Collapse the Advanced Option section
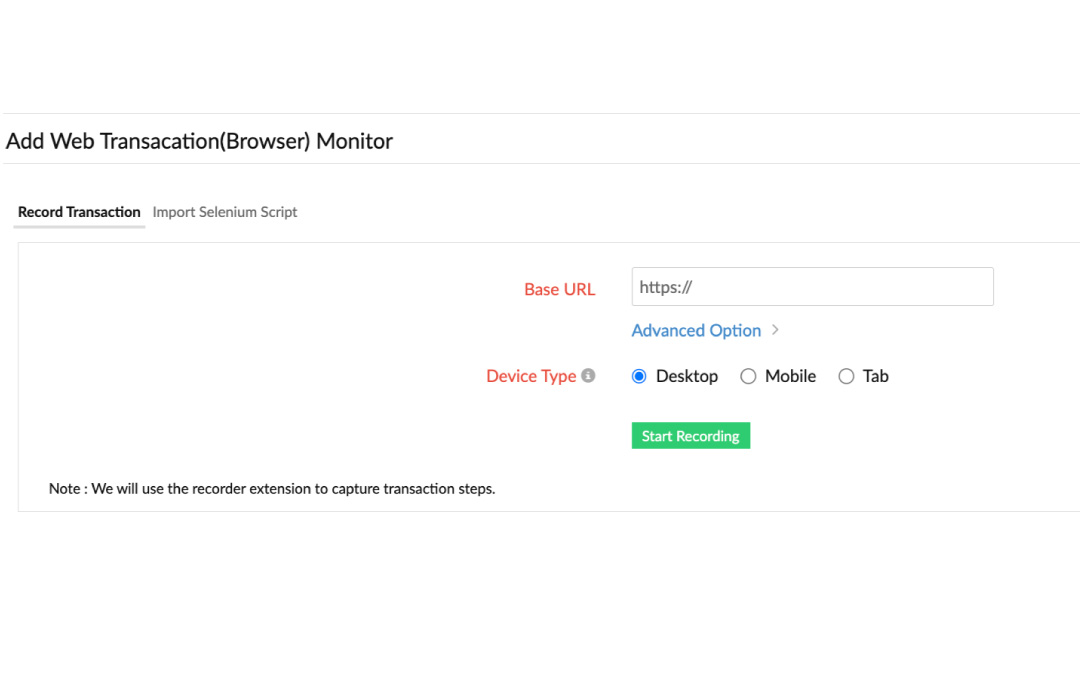1080x700 pixels. pos(696,330)
